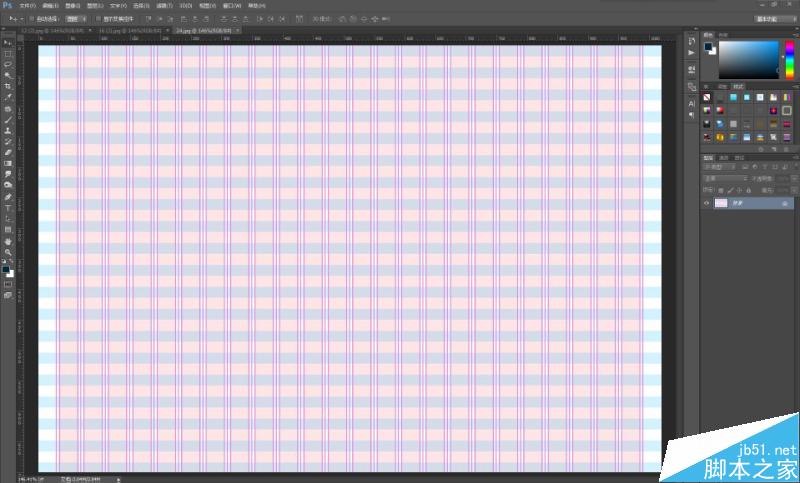Switch to the Styles panel tab
The width and height of the screenshot is (800, 483).
coord(738,86)
